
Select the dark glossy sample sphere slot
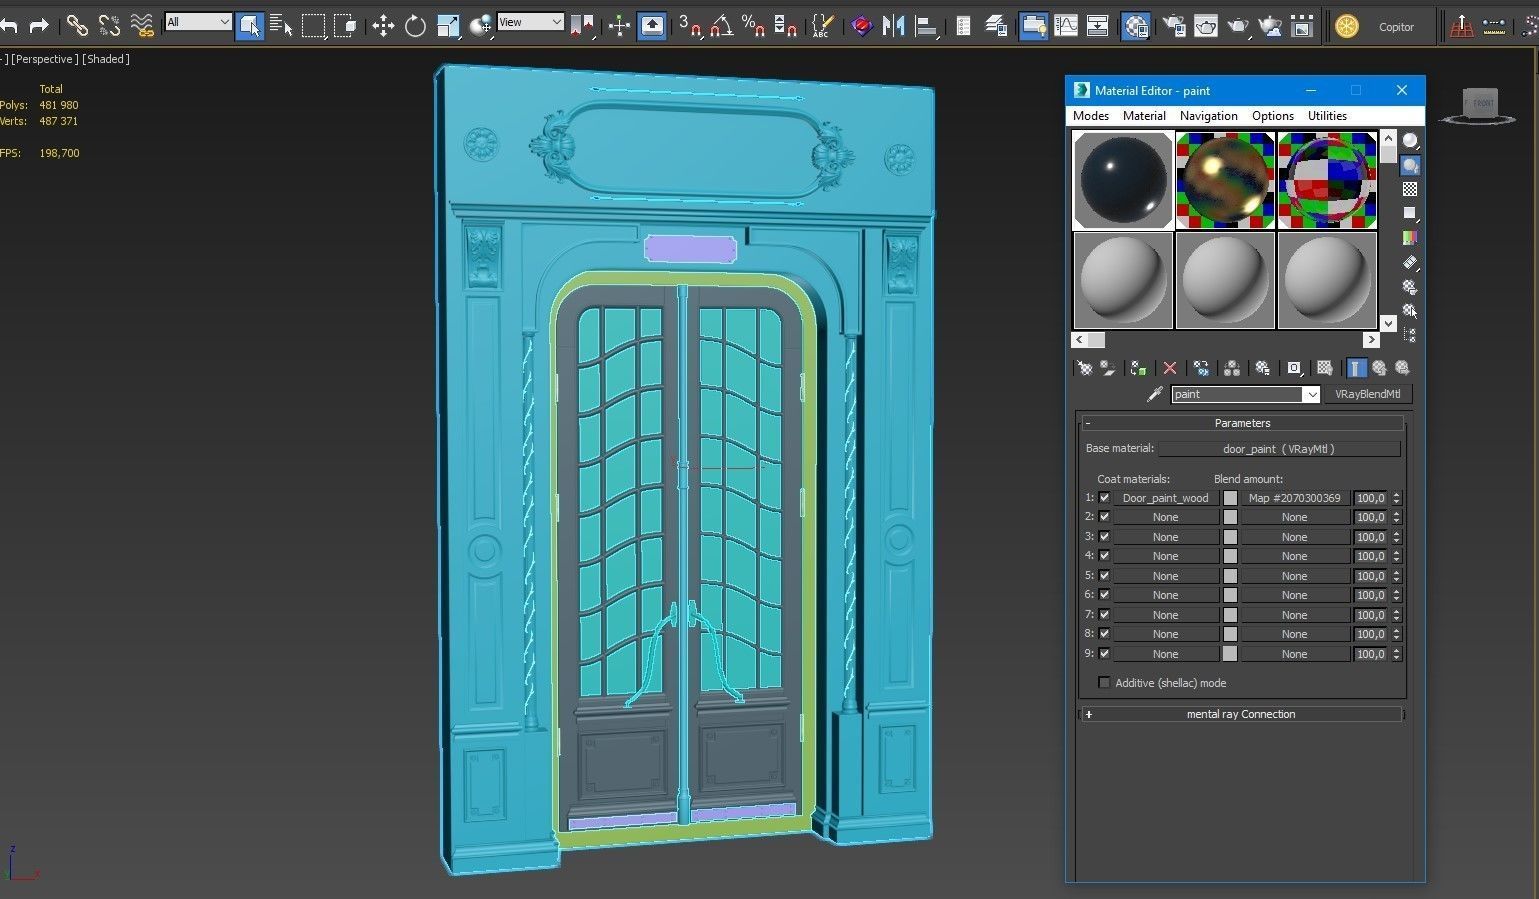pos(1123,181)
